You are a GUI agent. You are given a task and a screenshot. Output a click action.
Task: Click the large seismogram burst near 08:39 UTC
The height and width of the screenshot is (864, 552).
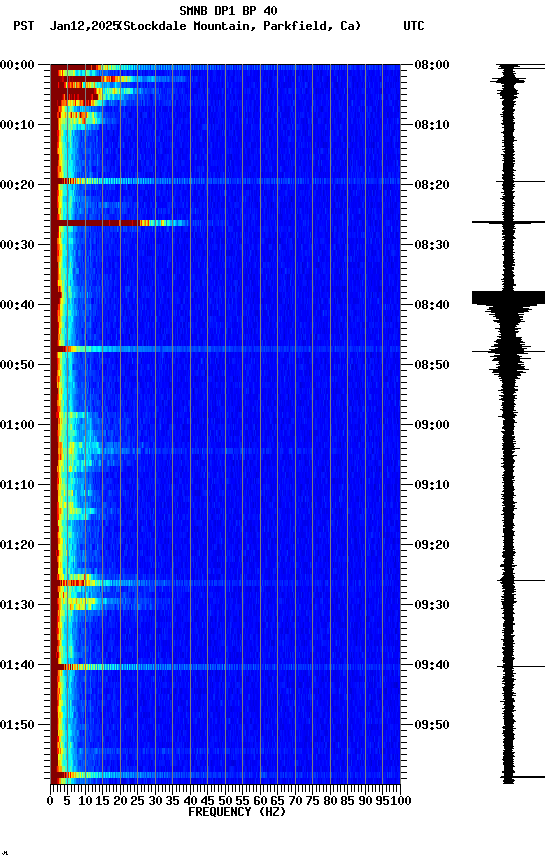[x=508, y=298]
